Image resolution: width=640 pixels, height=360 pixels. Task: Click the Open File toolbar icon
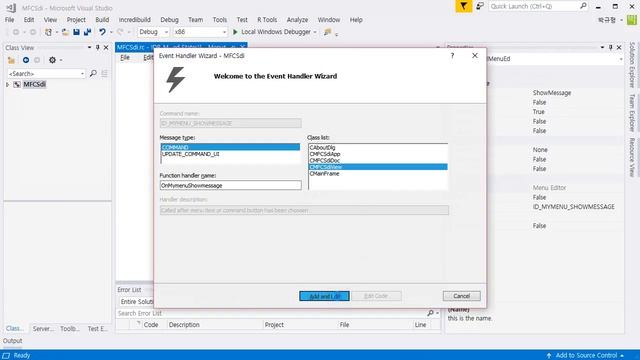[65, 32]
